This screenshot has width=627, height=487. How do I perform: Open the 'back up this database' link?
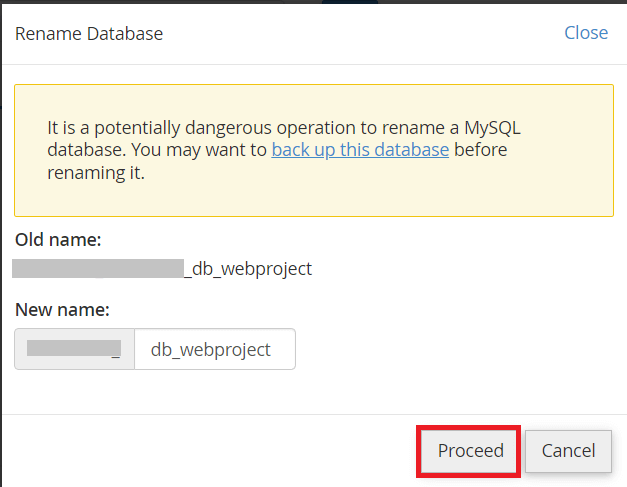(360, 150)
